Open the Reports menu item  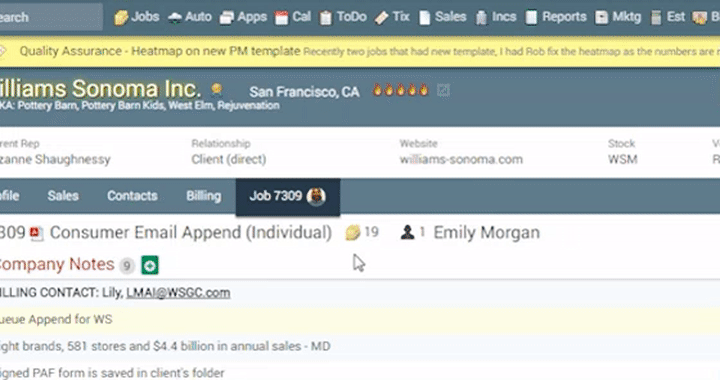pos(556,17)
